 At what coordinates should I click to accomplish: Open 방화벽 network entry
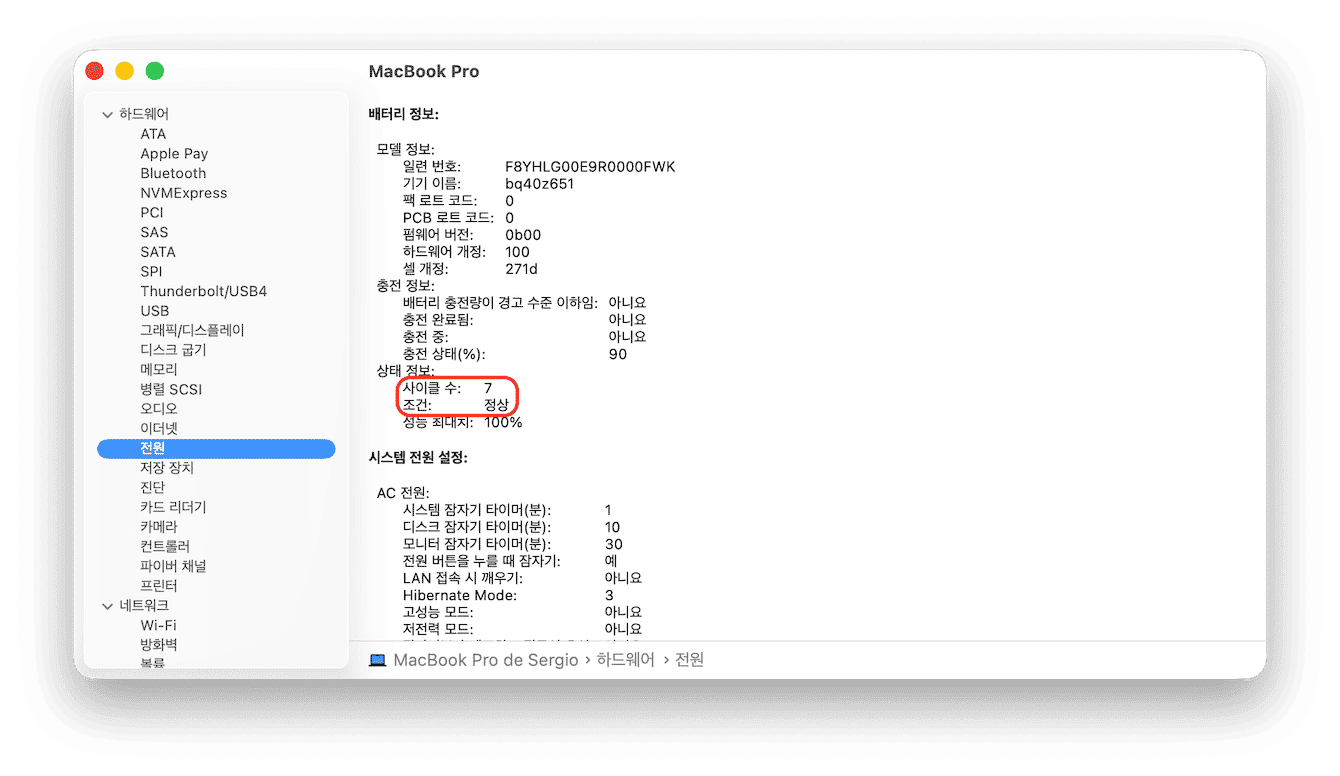point(159,645)
